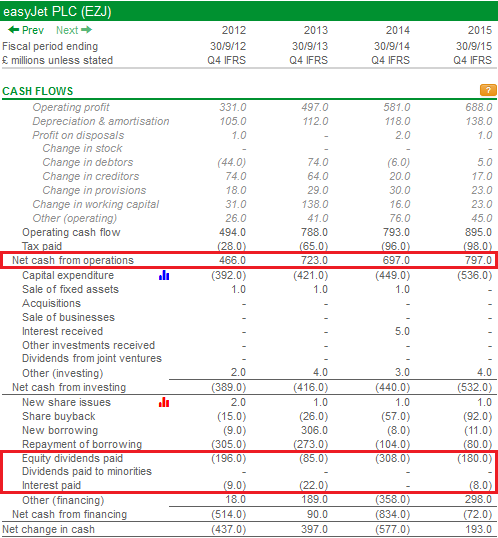Select the Share buyback label
498x538 pixels.
(x=59, y=416)
